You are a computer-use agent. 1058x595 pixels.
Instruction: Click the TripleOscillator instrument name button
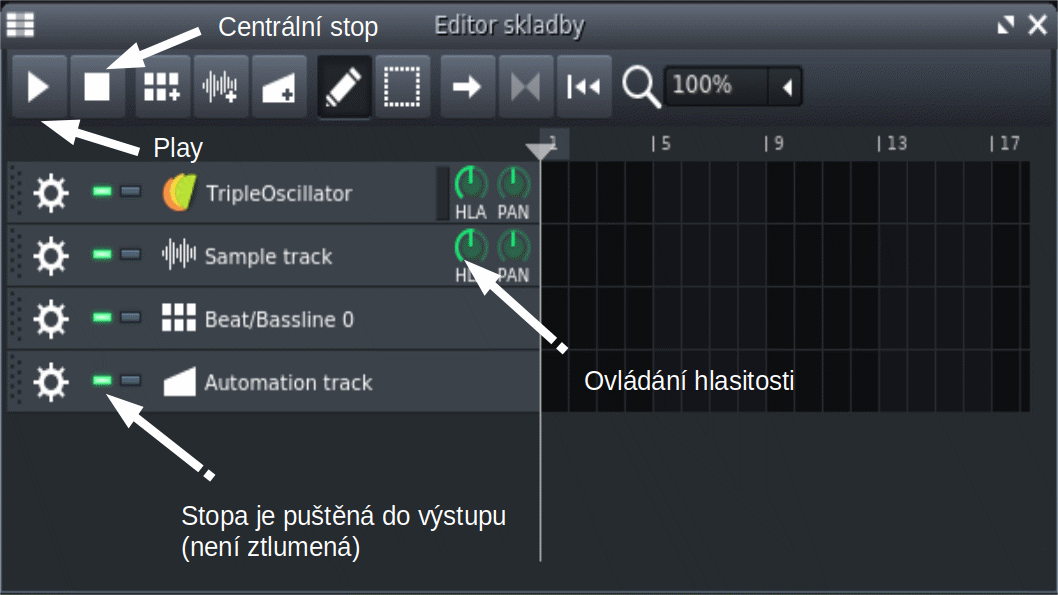[x=278, y=193]
